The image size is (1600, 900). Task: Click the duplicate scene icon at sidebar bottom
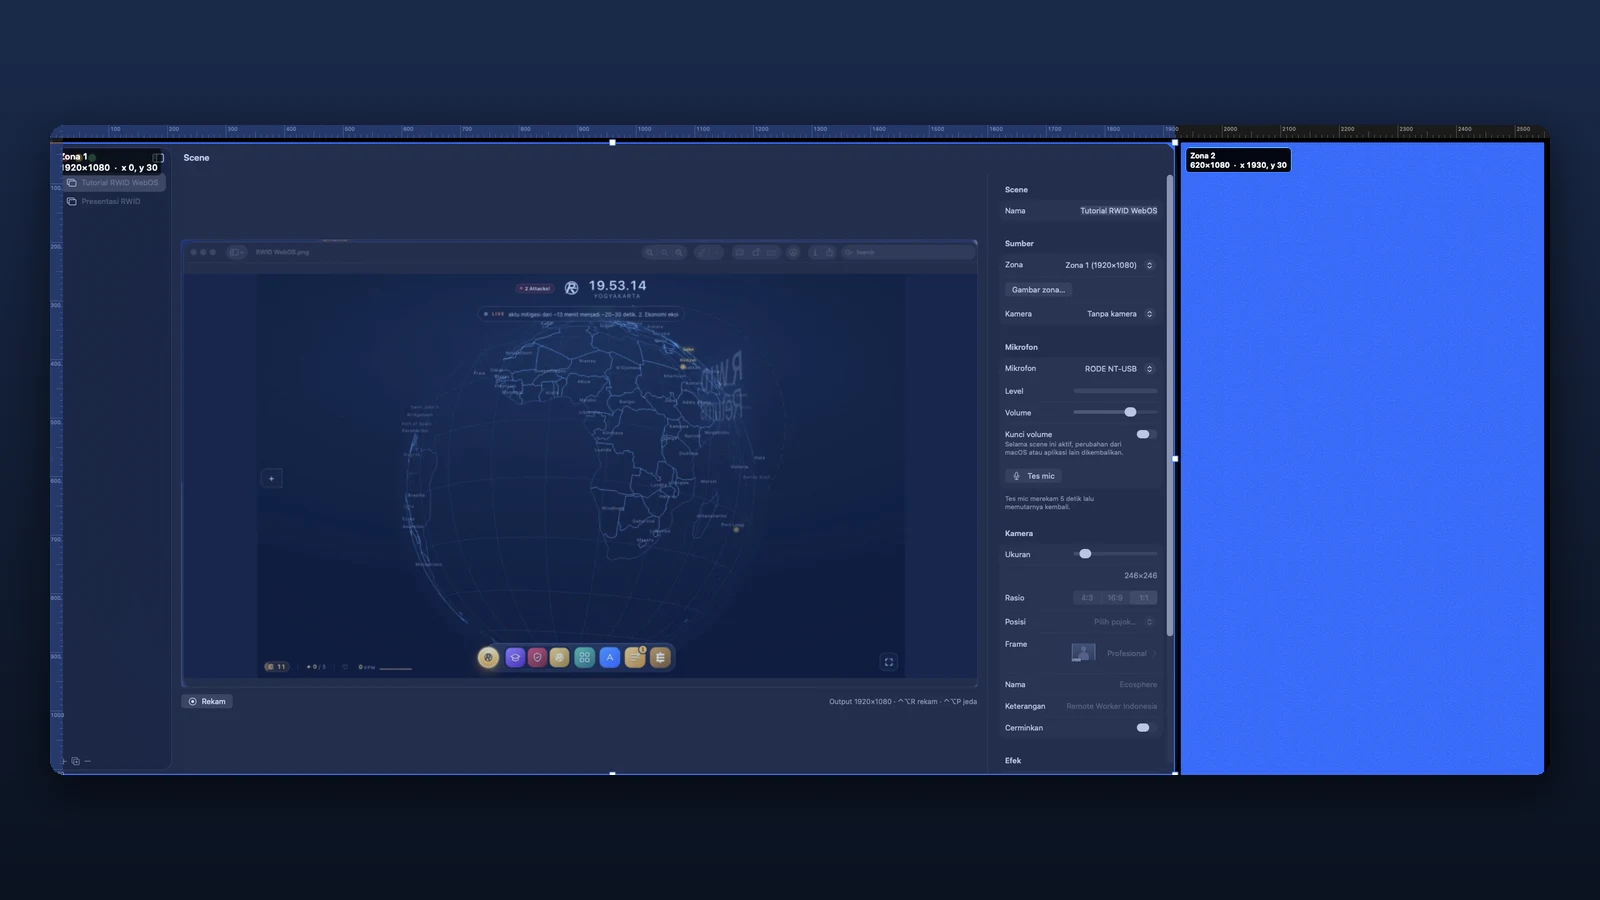[x=76, y=761]
